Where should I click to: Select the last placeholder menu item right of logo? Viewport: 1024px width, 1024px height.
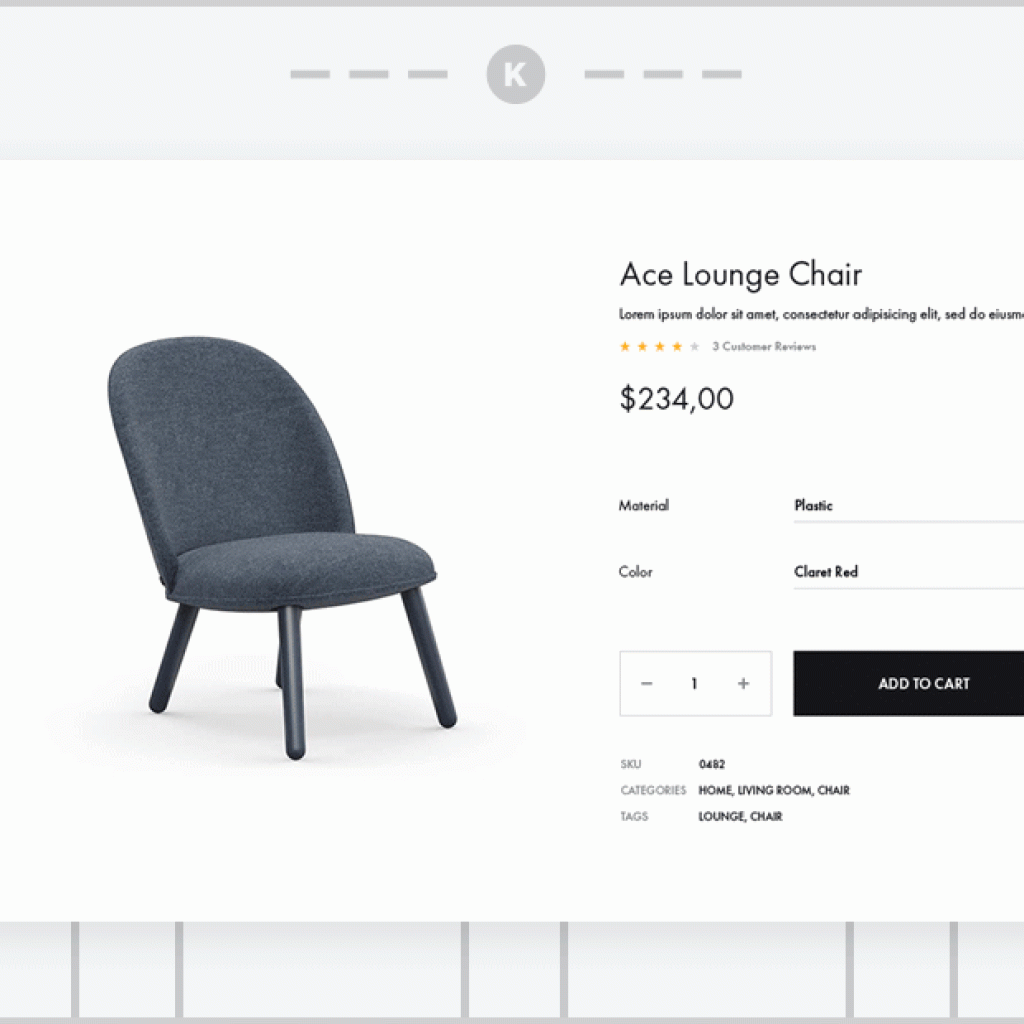click(722, 74)
